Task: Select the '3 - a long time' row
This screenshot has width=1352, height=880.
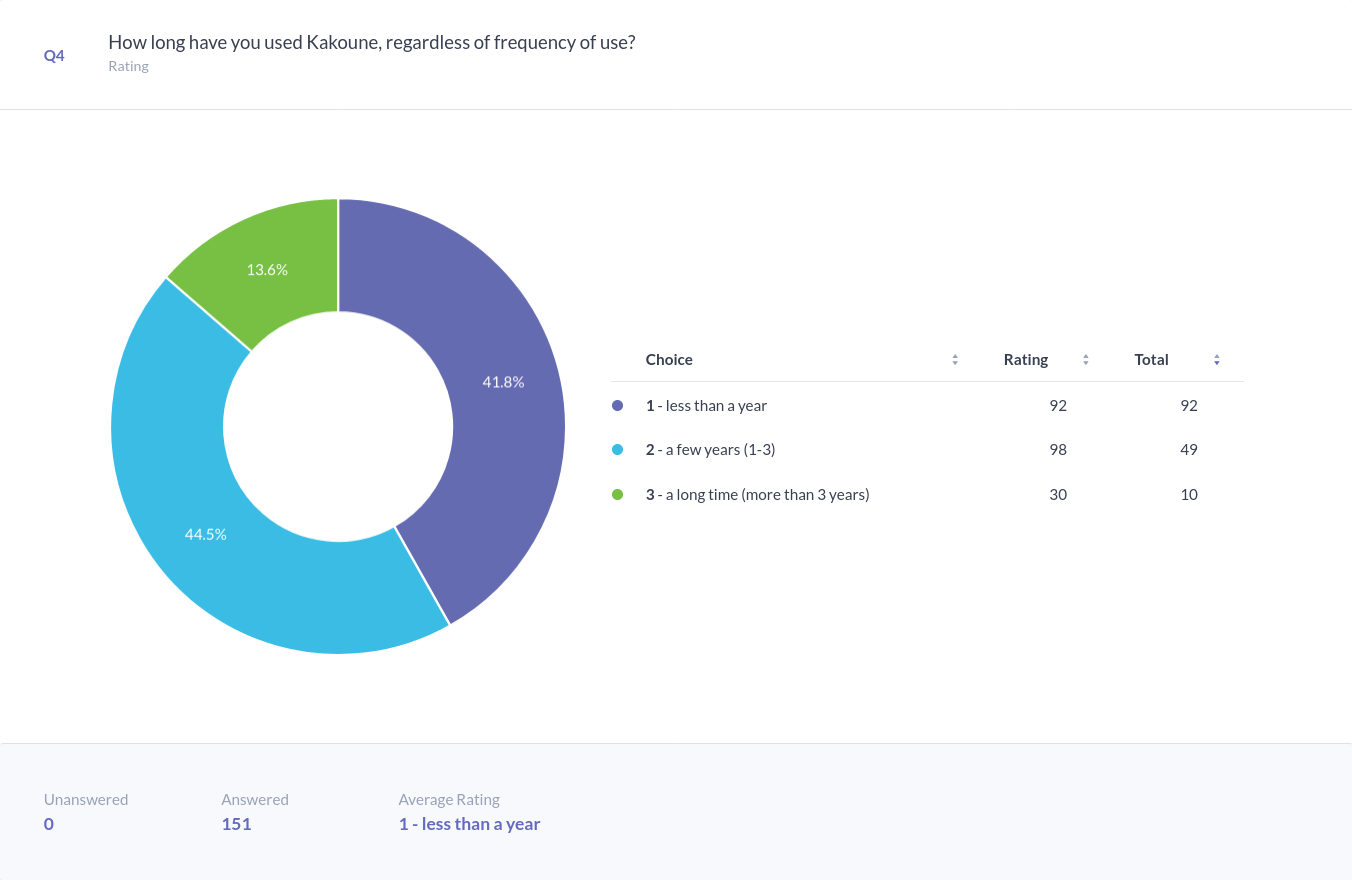Action: click(x=757, y=494)
